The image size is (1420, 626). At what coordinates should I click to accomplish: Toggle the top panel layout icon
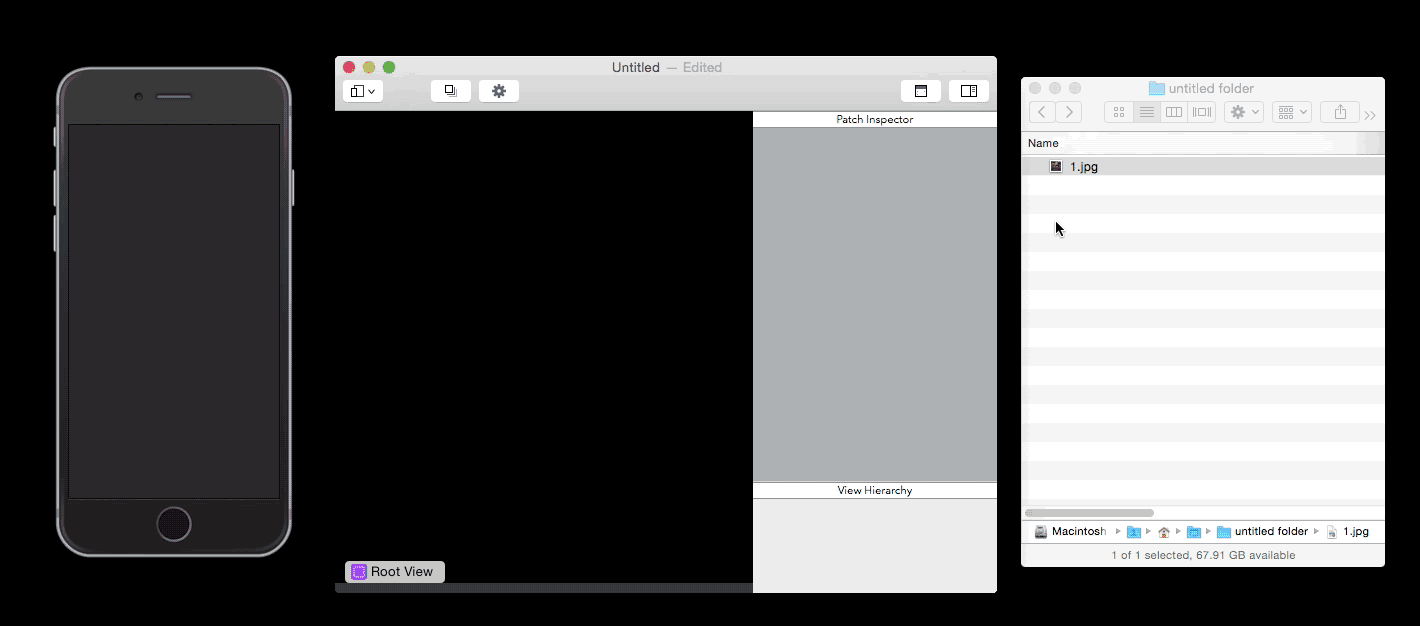921,91
